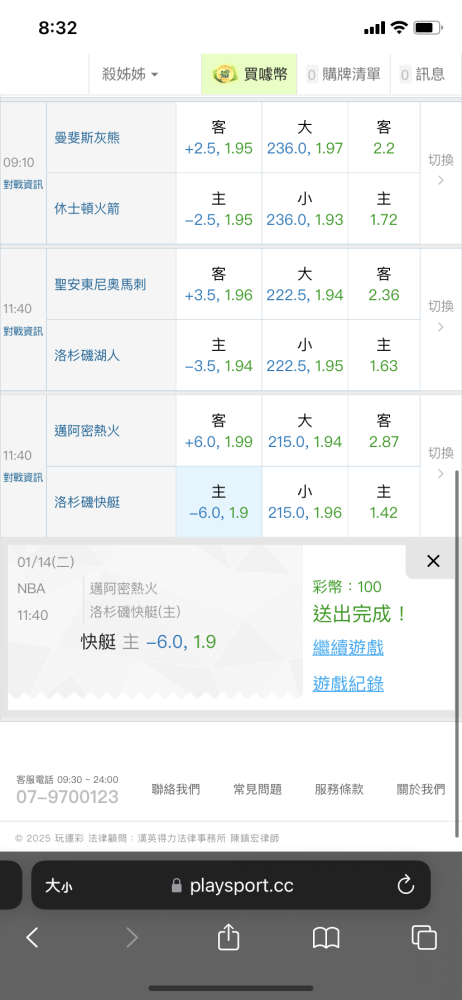462x1000 pixels.
Task: Select Heat moneyline 客 2.87
Action: pos(384,431)
